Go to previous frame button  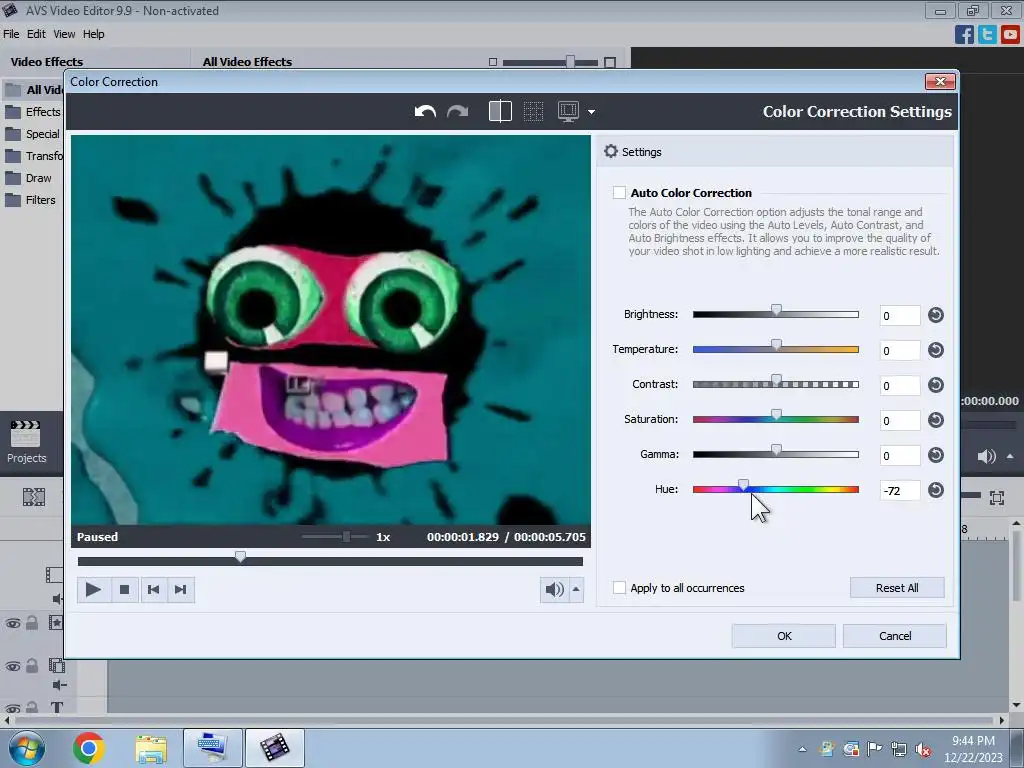click(x=153, y=590)
